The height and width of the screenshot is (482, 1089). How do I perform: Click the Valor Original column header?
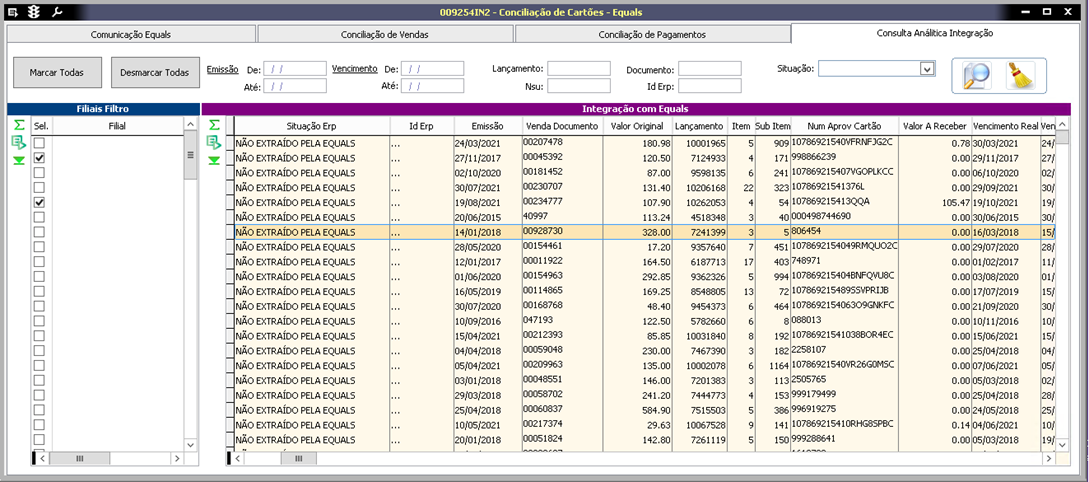click(636, 126)
